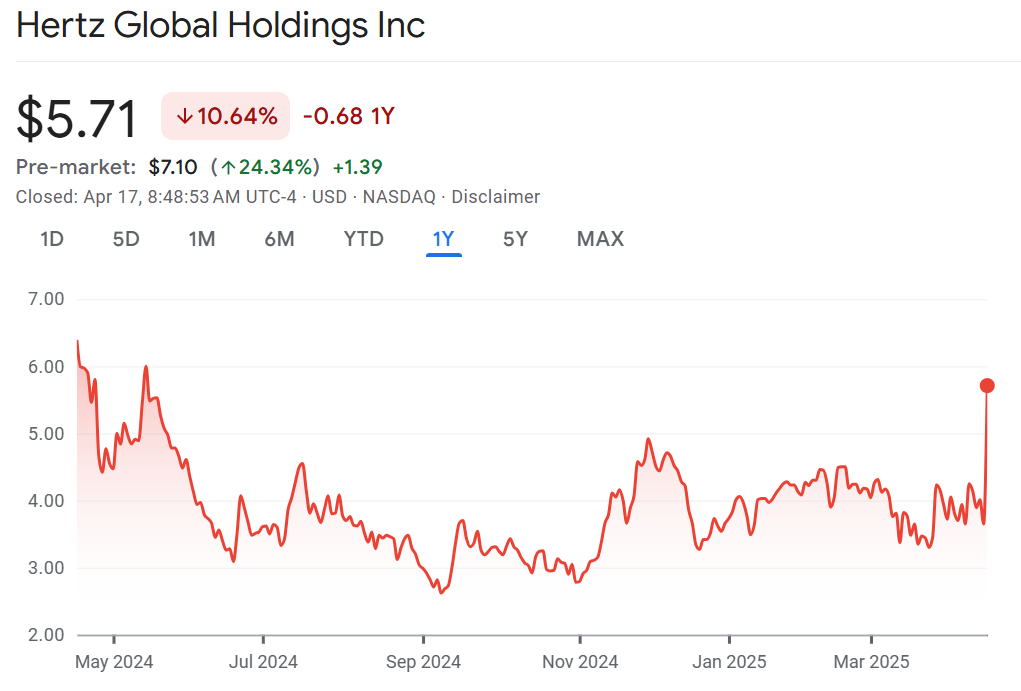Viewport: 1021px width, 691px height.
Task: Select the 6M time range tab
Action: (x=279, y=239)
